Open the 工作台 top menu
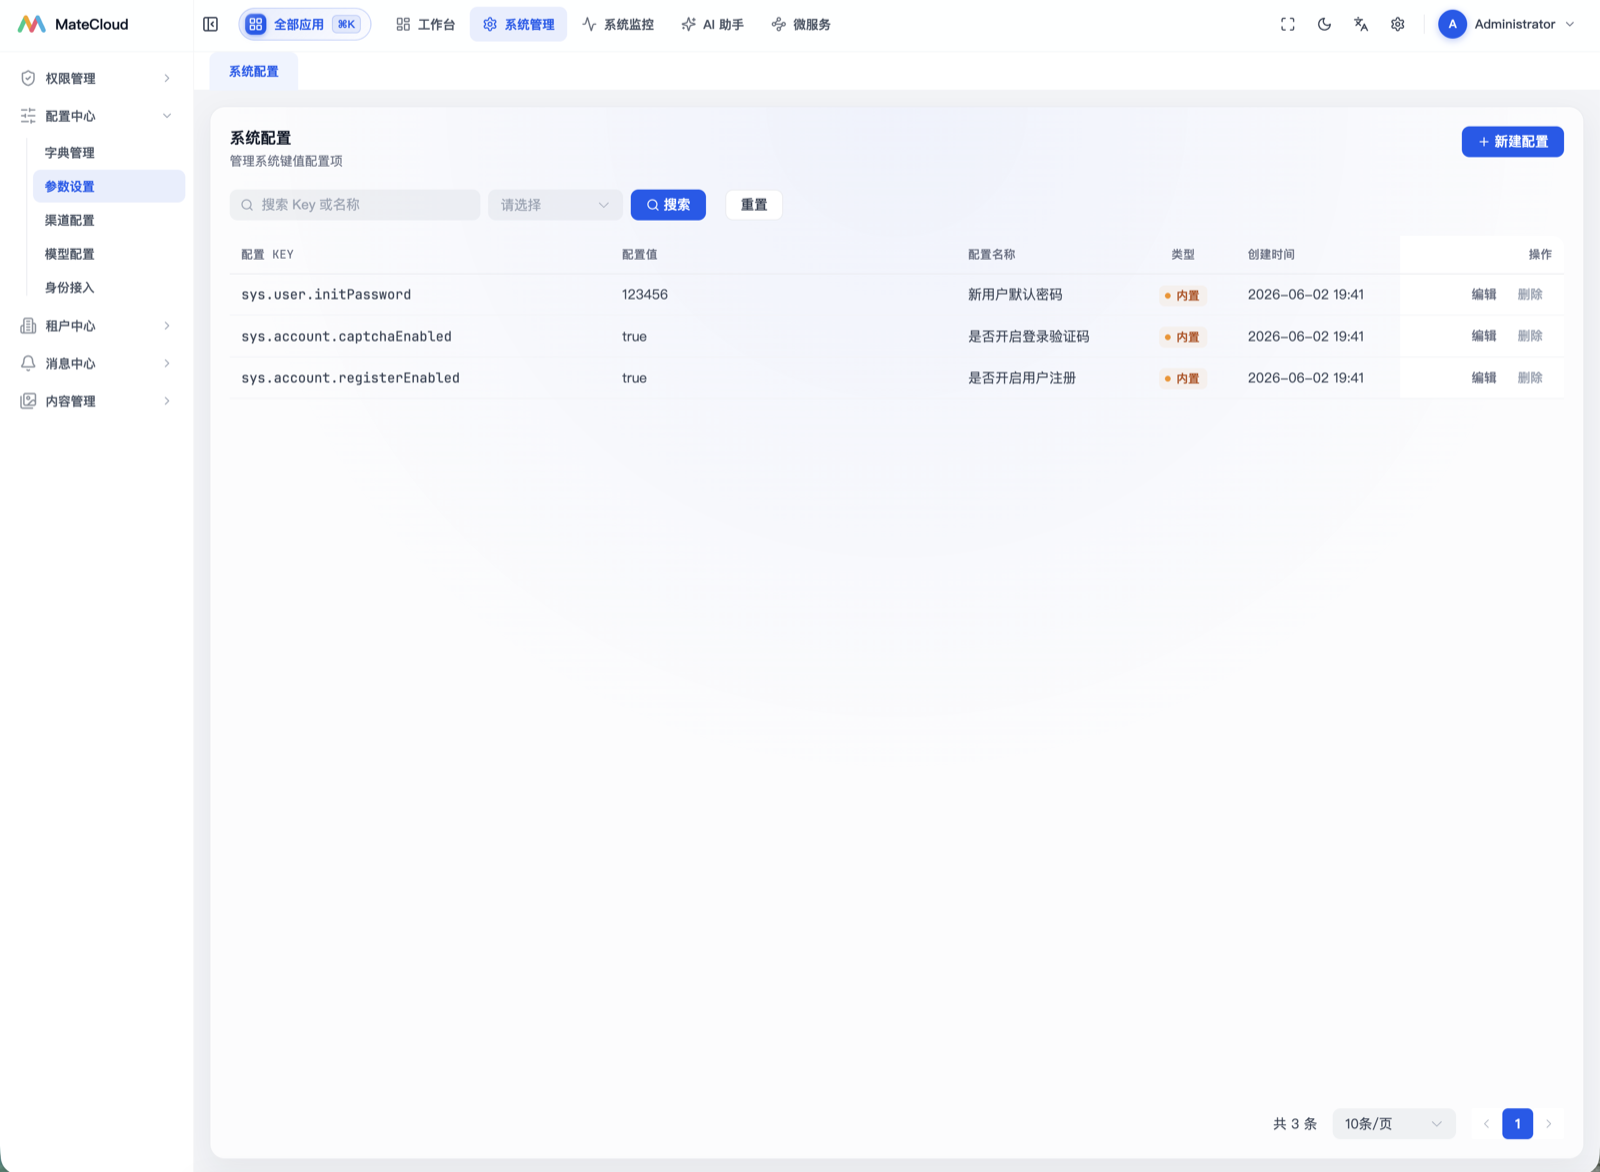This screenshot has width=1600, height=1172. click(x=425, y=24)
